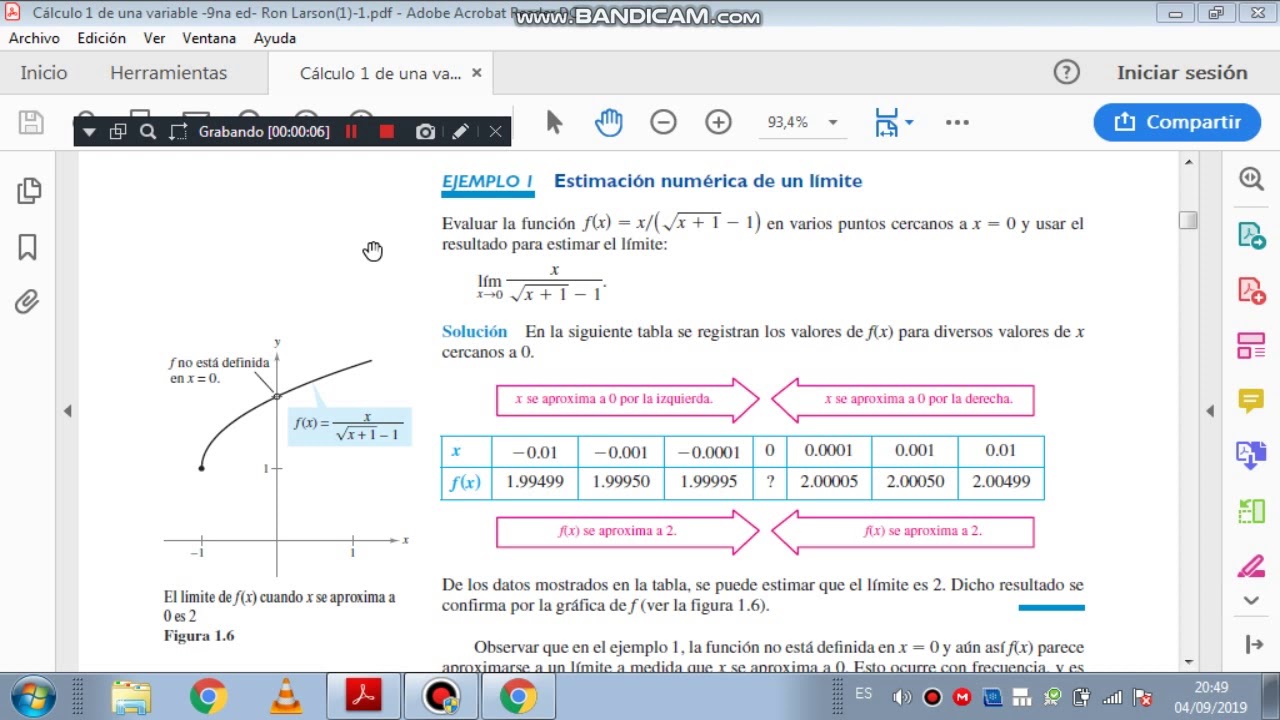
Task: Click the table cell '1.99995'
Action: pyautogui.click(x=708, y=482)
